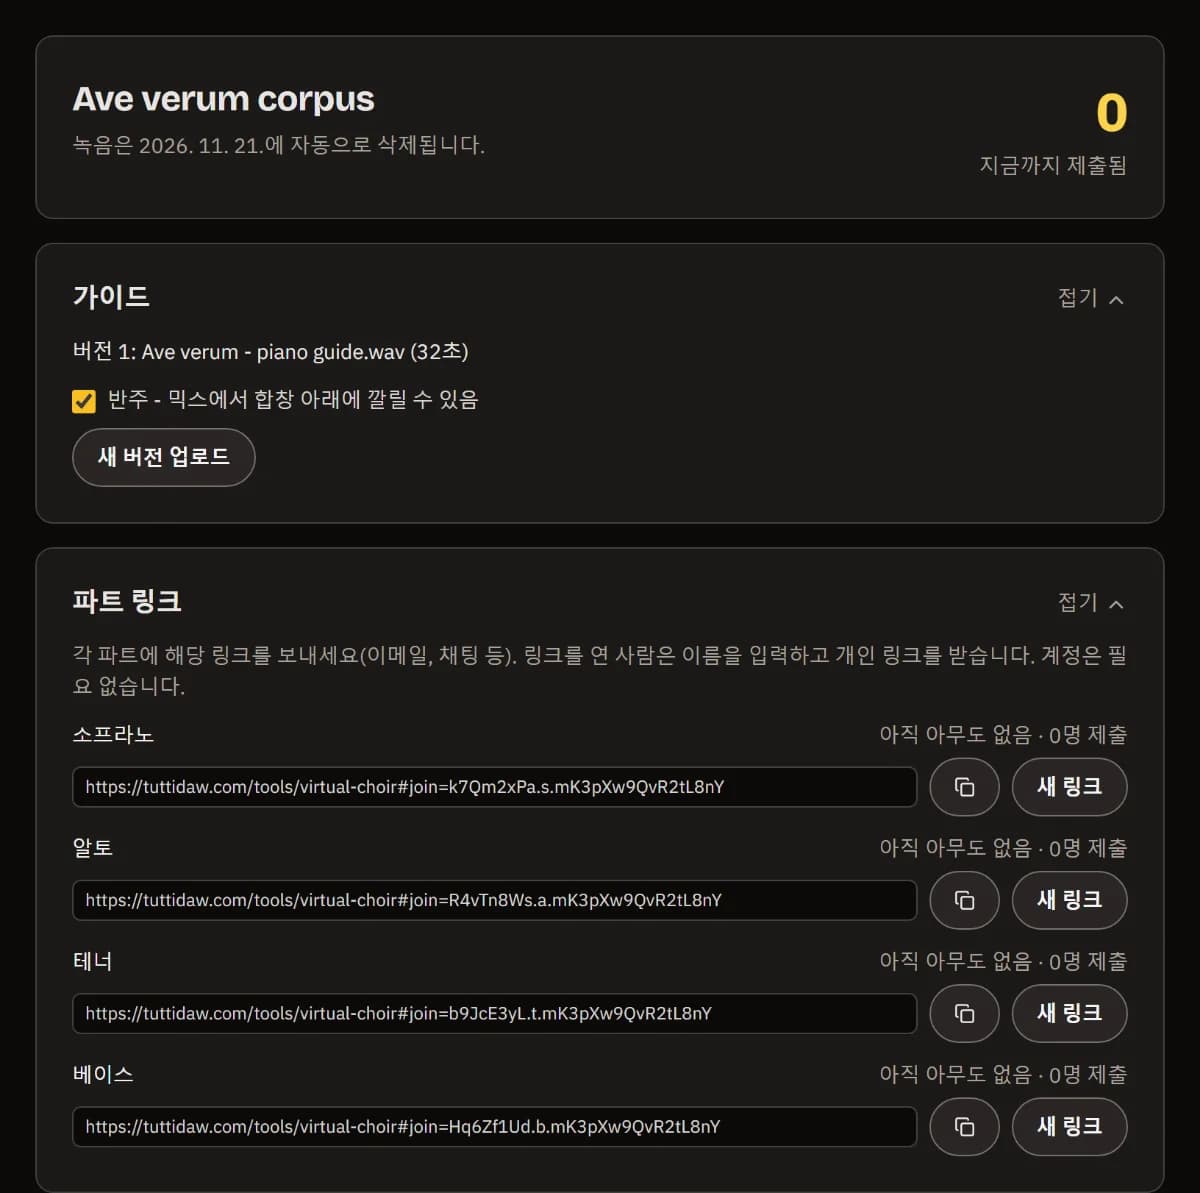Copy the 알토 part link
Screen dimensions: 1200x1193
(964, 900)
